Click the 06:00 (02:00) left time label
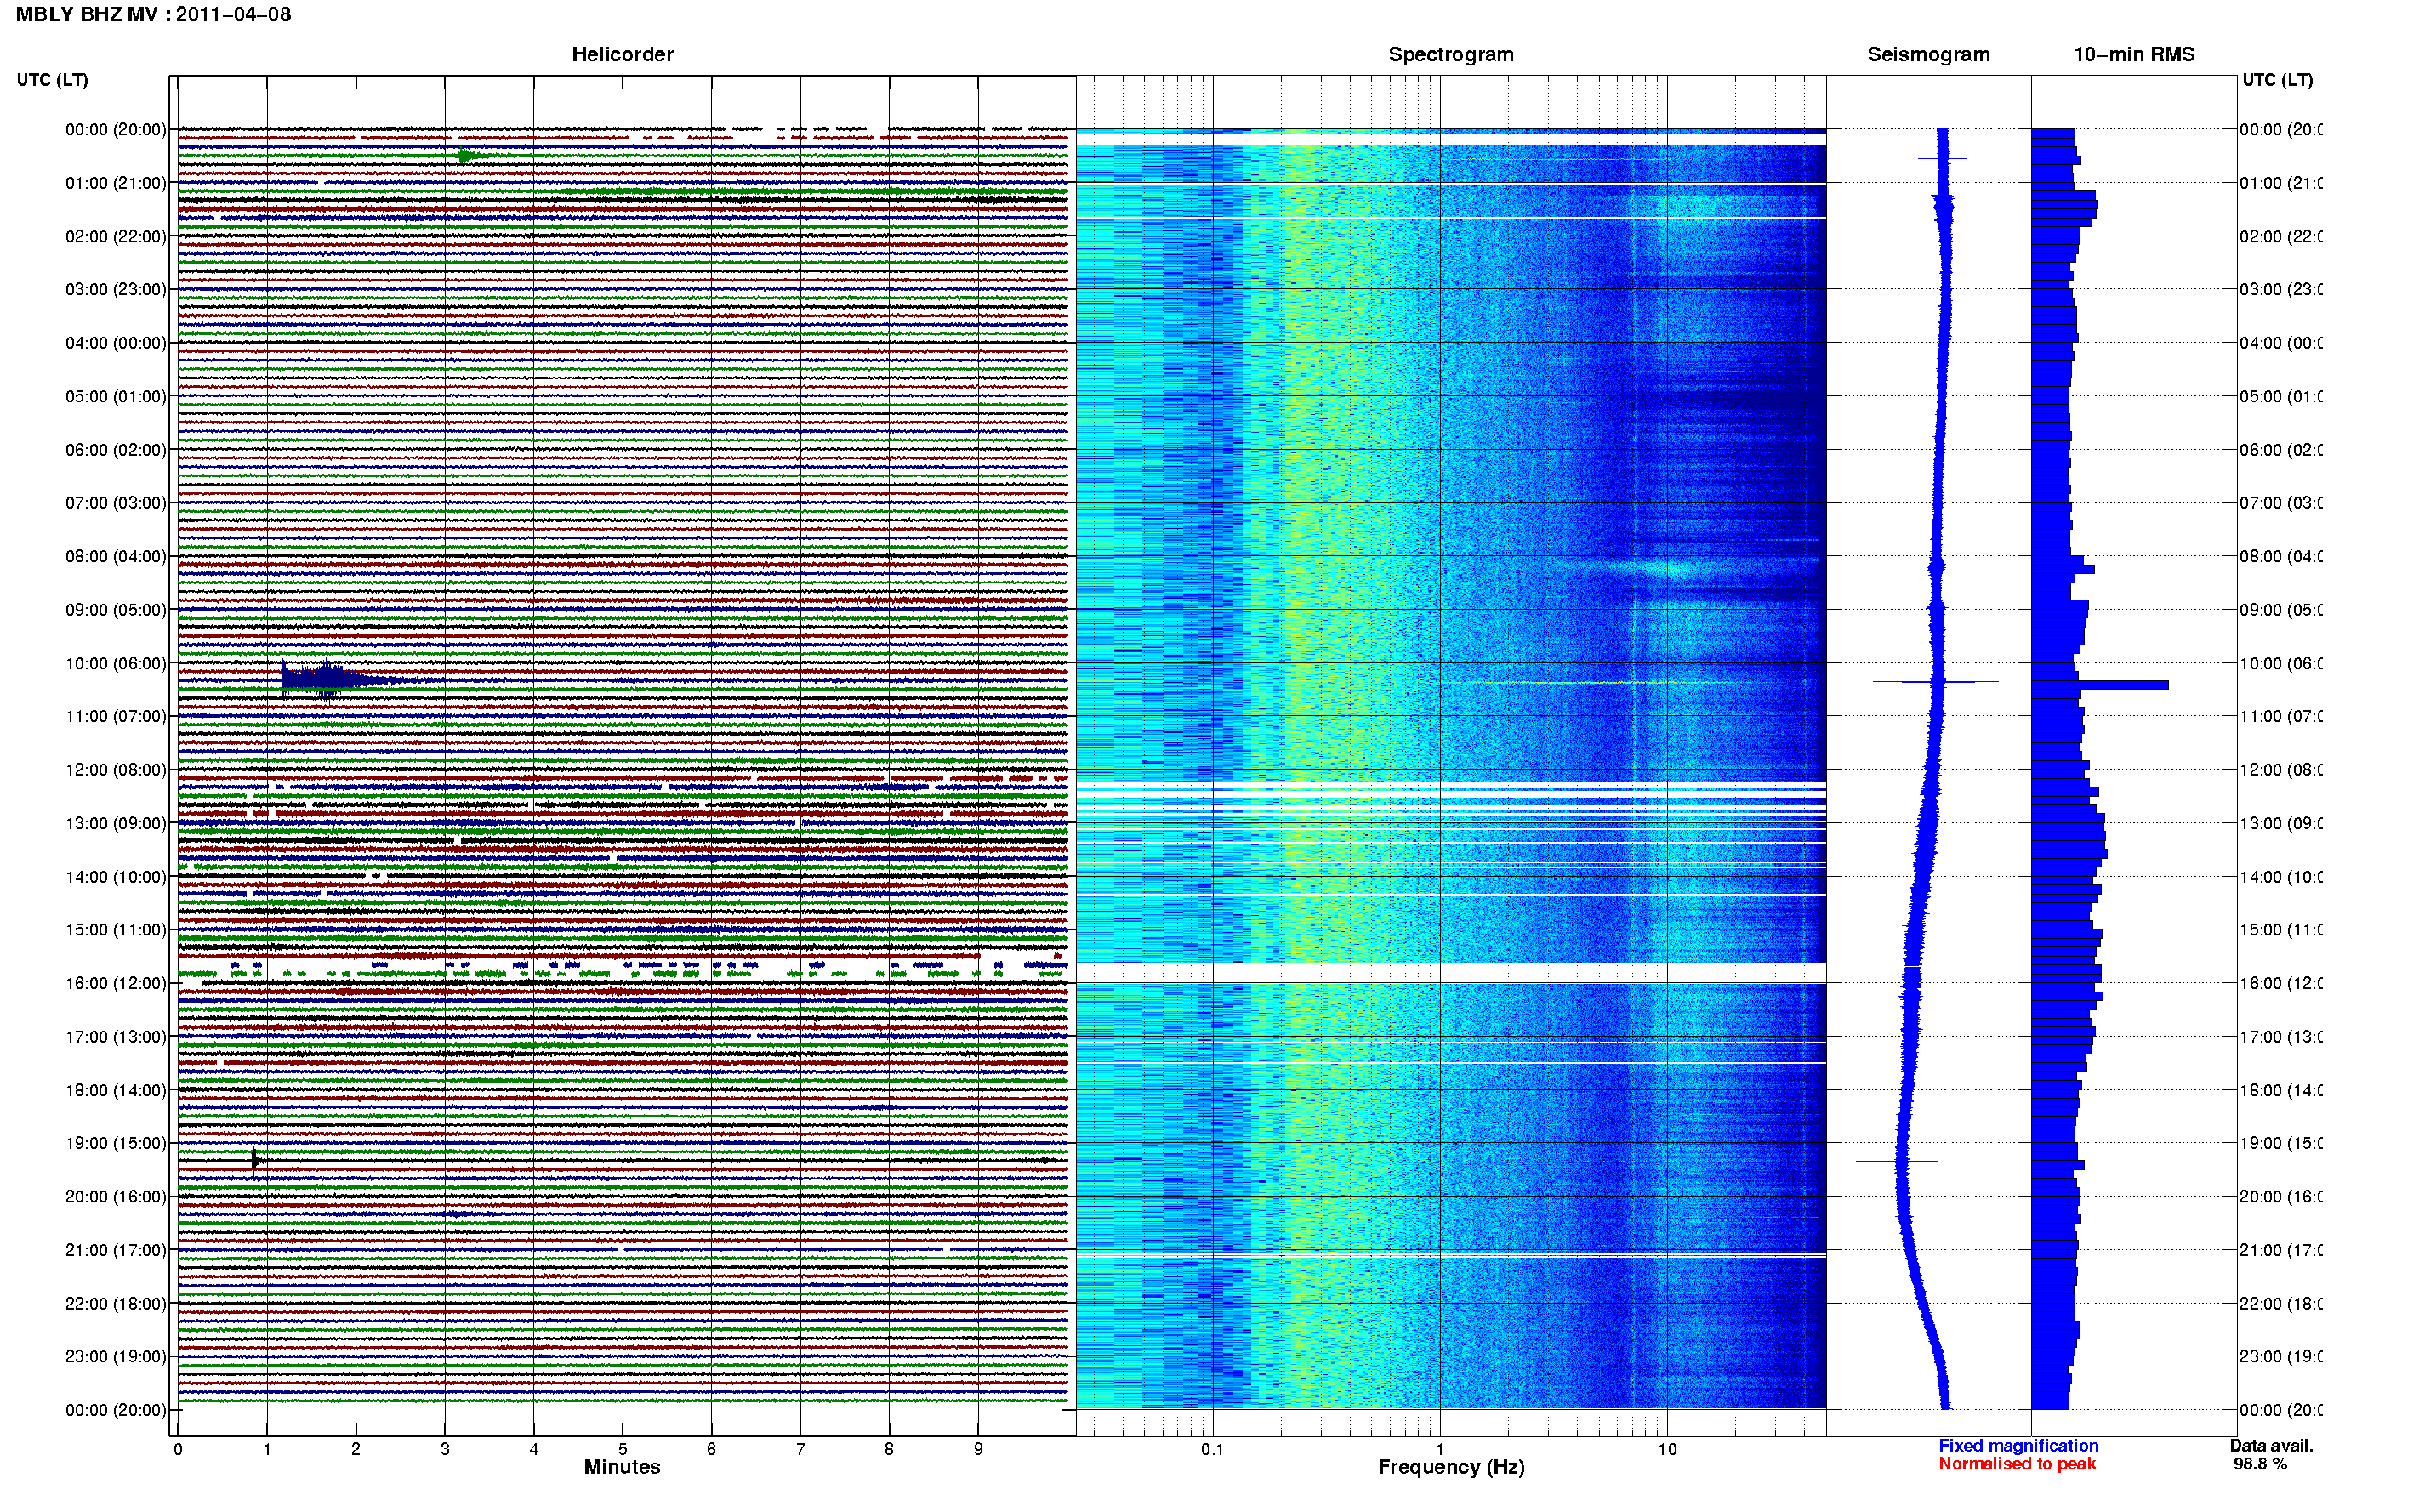 (116, 450)
